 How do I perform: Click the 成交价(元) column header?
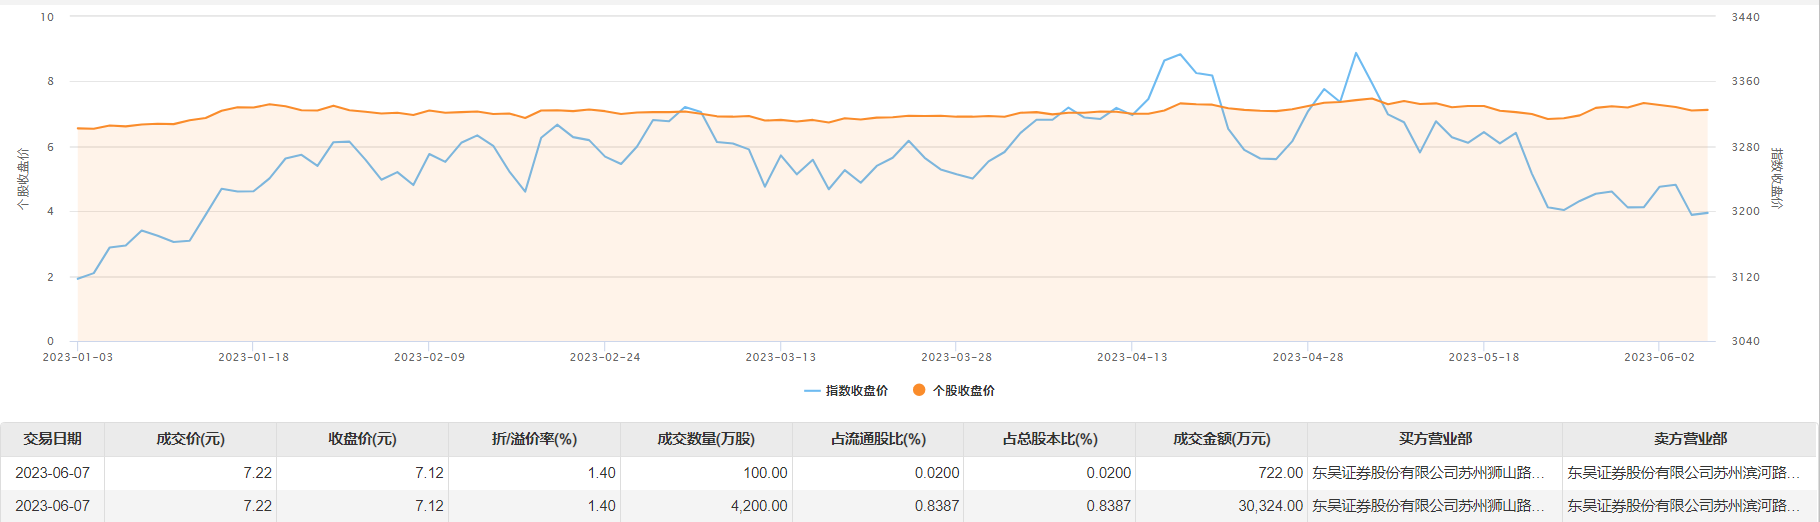[x=190, y=439]
